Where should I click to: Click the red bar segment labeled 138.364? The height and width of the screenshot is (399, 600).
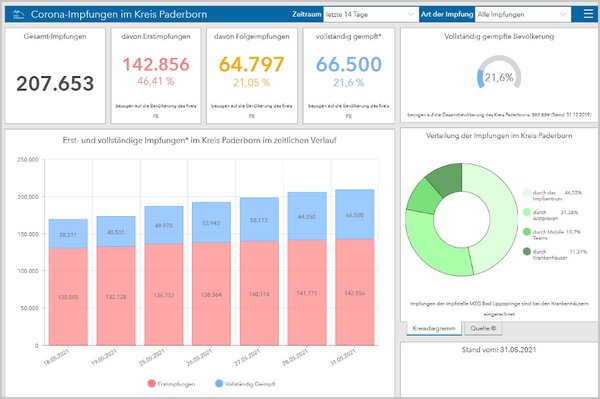[211, 294]
